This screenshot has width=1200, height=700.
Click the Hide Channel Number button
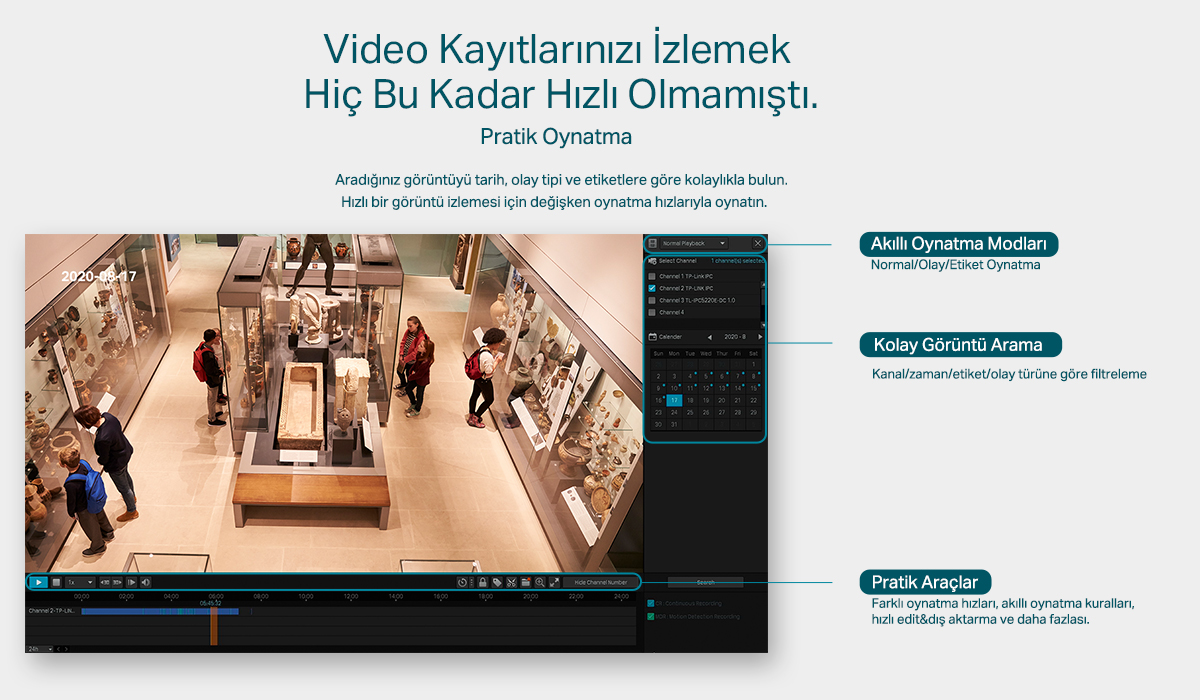pyautogui.click(x=601, y=582)
